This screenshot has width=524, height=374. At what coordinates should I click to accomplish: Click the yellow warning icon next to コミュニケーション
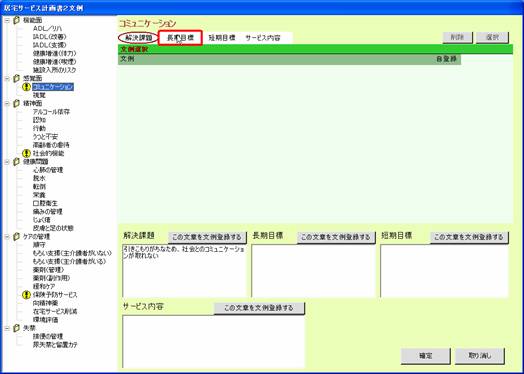click(x=26, y=87)
